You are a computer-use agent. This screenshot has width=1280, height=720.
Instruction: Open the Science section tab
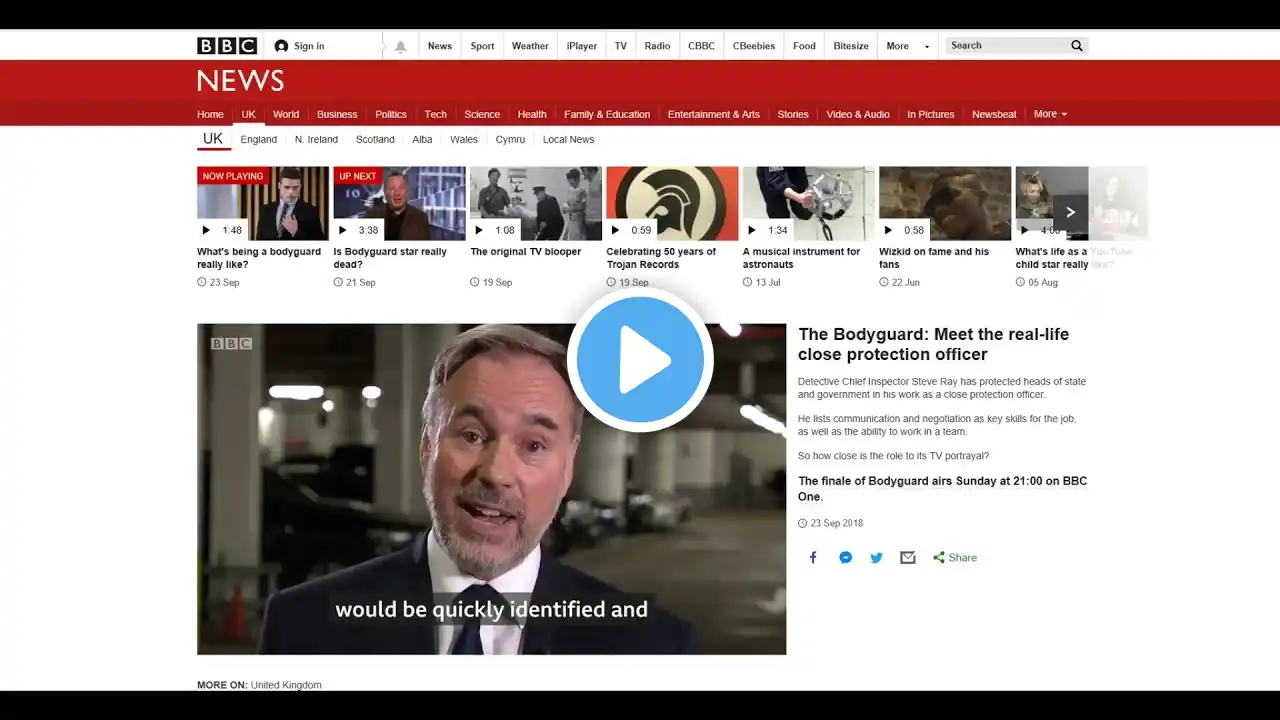pyautogui.click(x=482, y=114)
